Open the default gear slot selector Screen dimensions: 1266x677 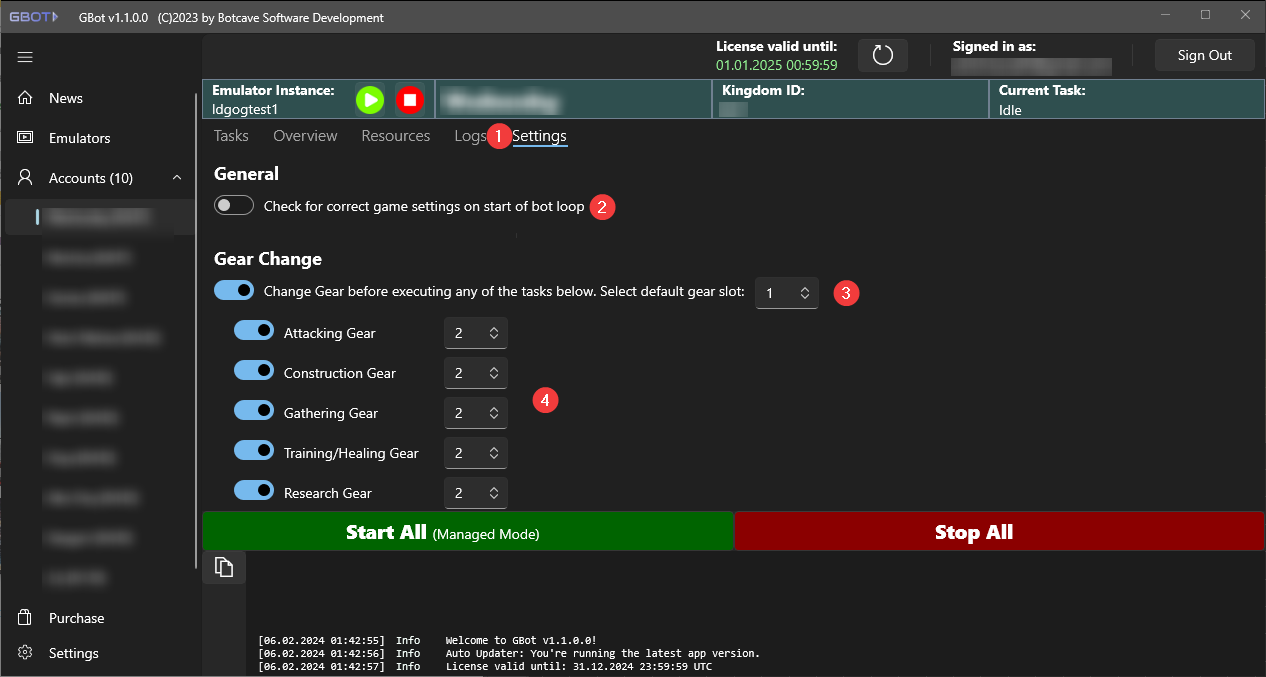click(787, 293)
